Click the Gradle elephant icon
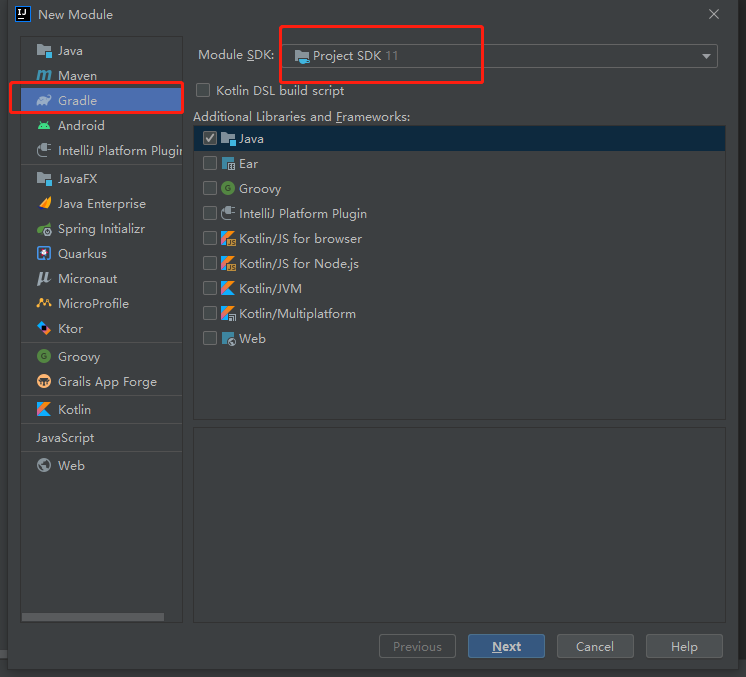746x677 pixels. (x=44, y=100)
